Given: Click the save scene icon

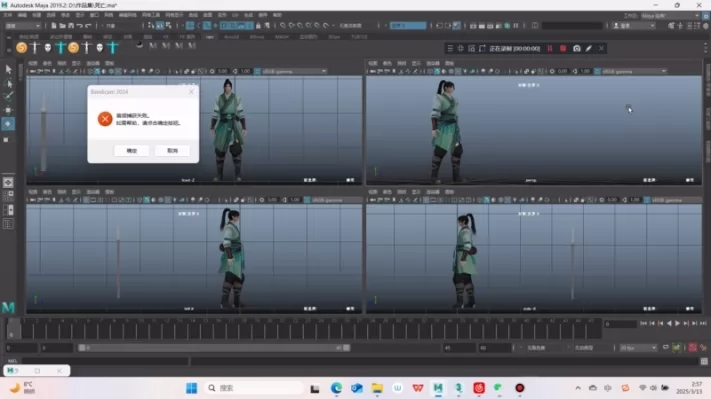Looking at the screenshot, I should tap(71, 25).
